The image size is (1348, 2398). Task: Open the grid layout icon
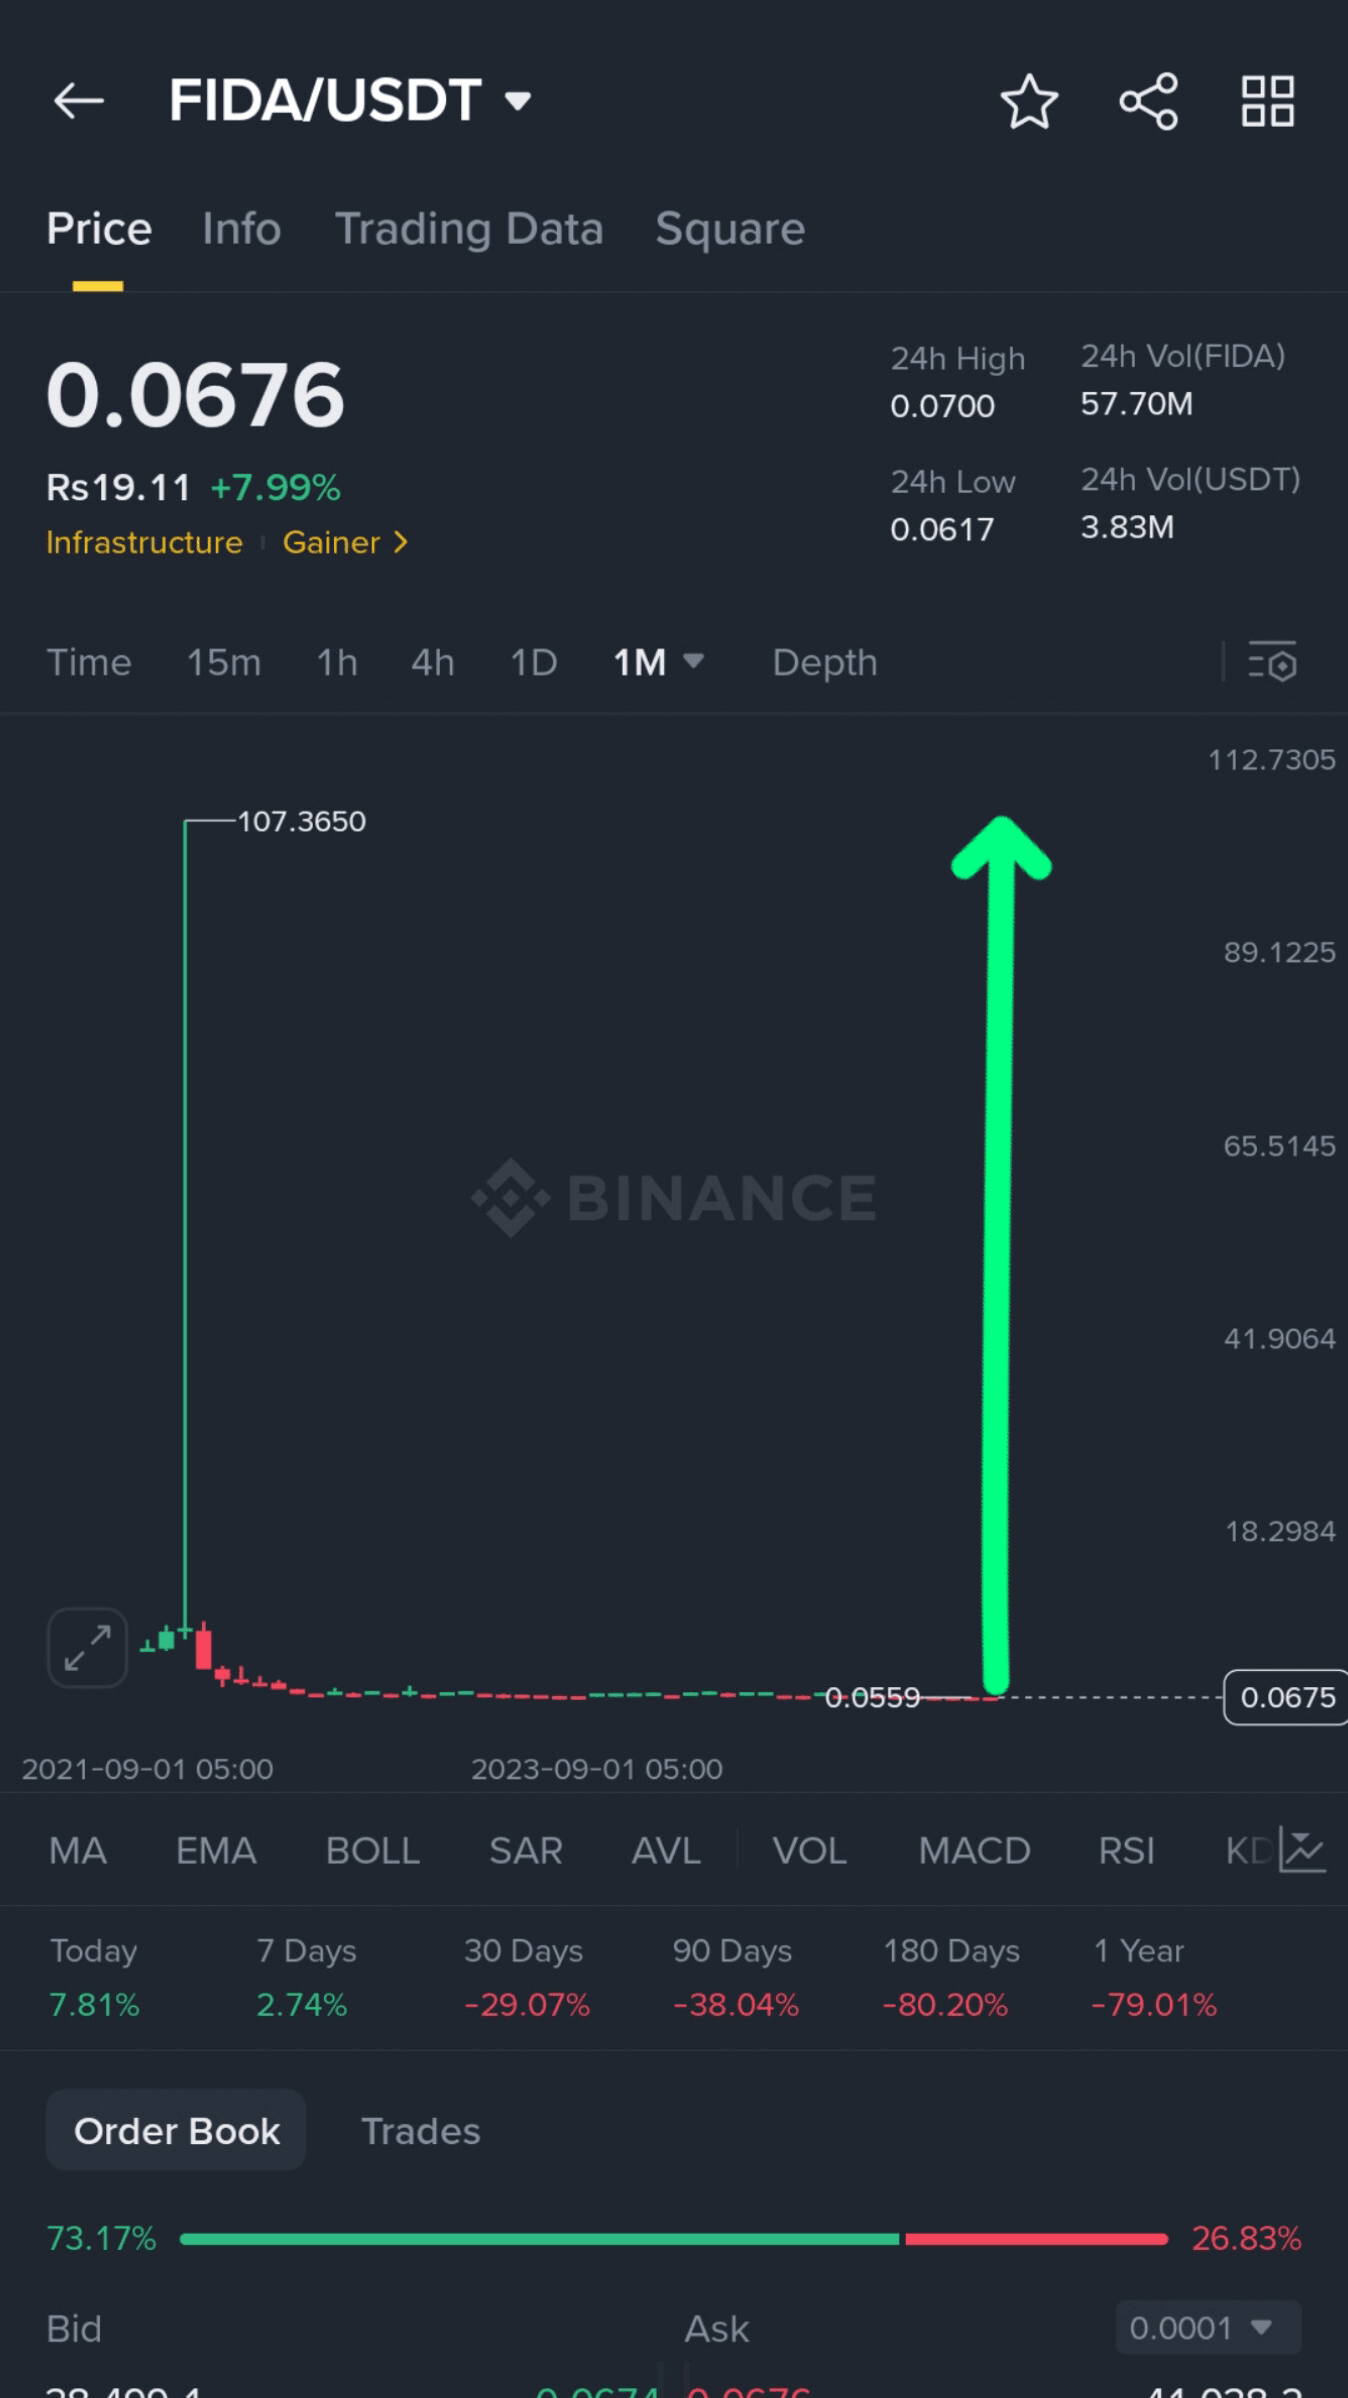[1268, 101]
